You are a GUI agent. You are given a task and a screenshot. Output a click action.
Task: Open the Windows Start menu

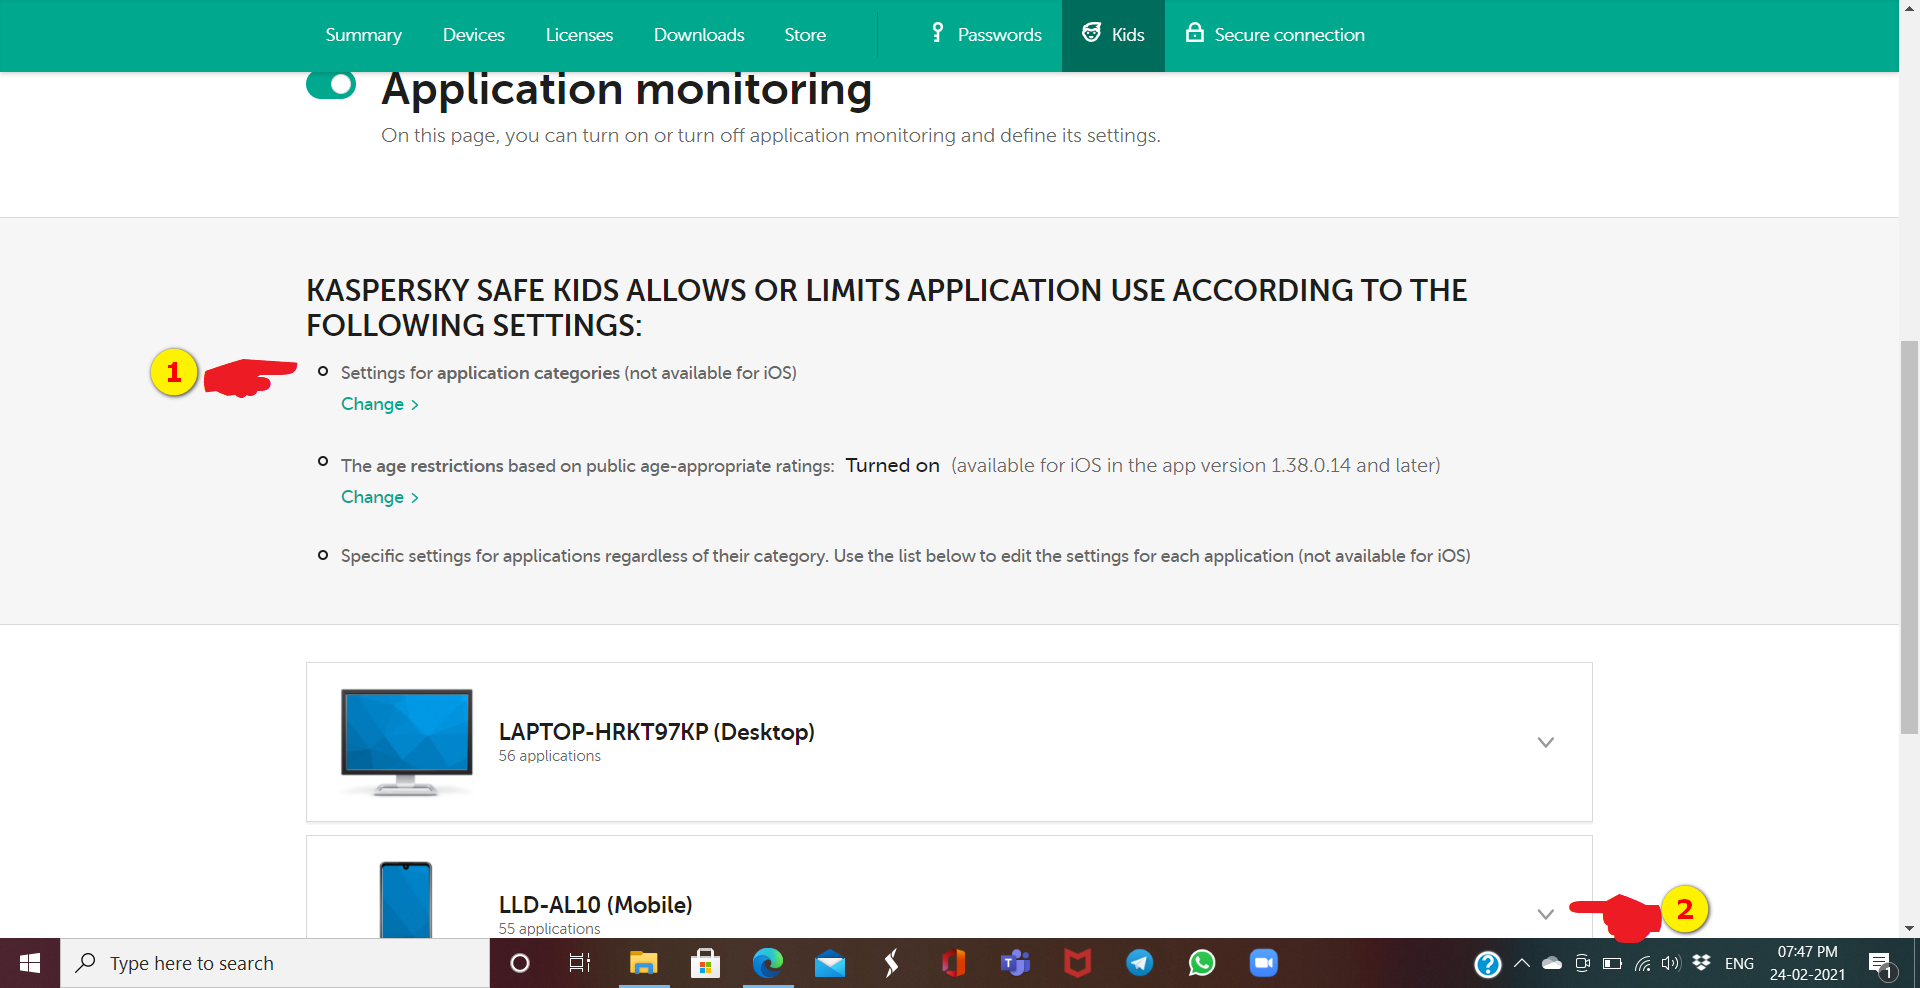click(30, 963)
